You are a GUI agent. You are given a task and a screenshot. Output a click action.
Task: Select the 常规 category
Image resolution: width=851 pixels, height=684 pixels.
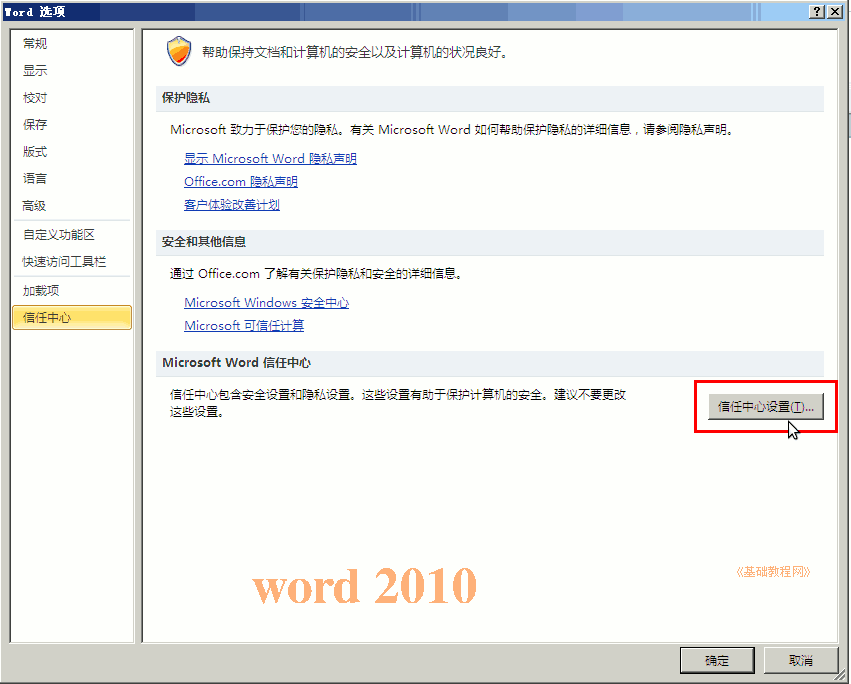tap(72, 43)
